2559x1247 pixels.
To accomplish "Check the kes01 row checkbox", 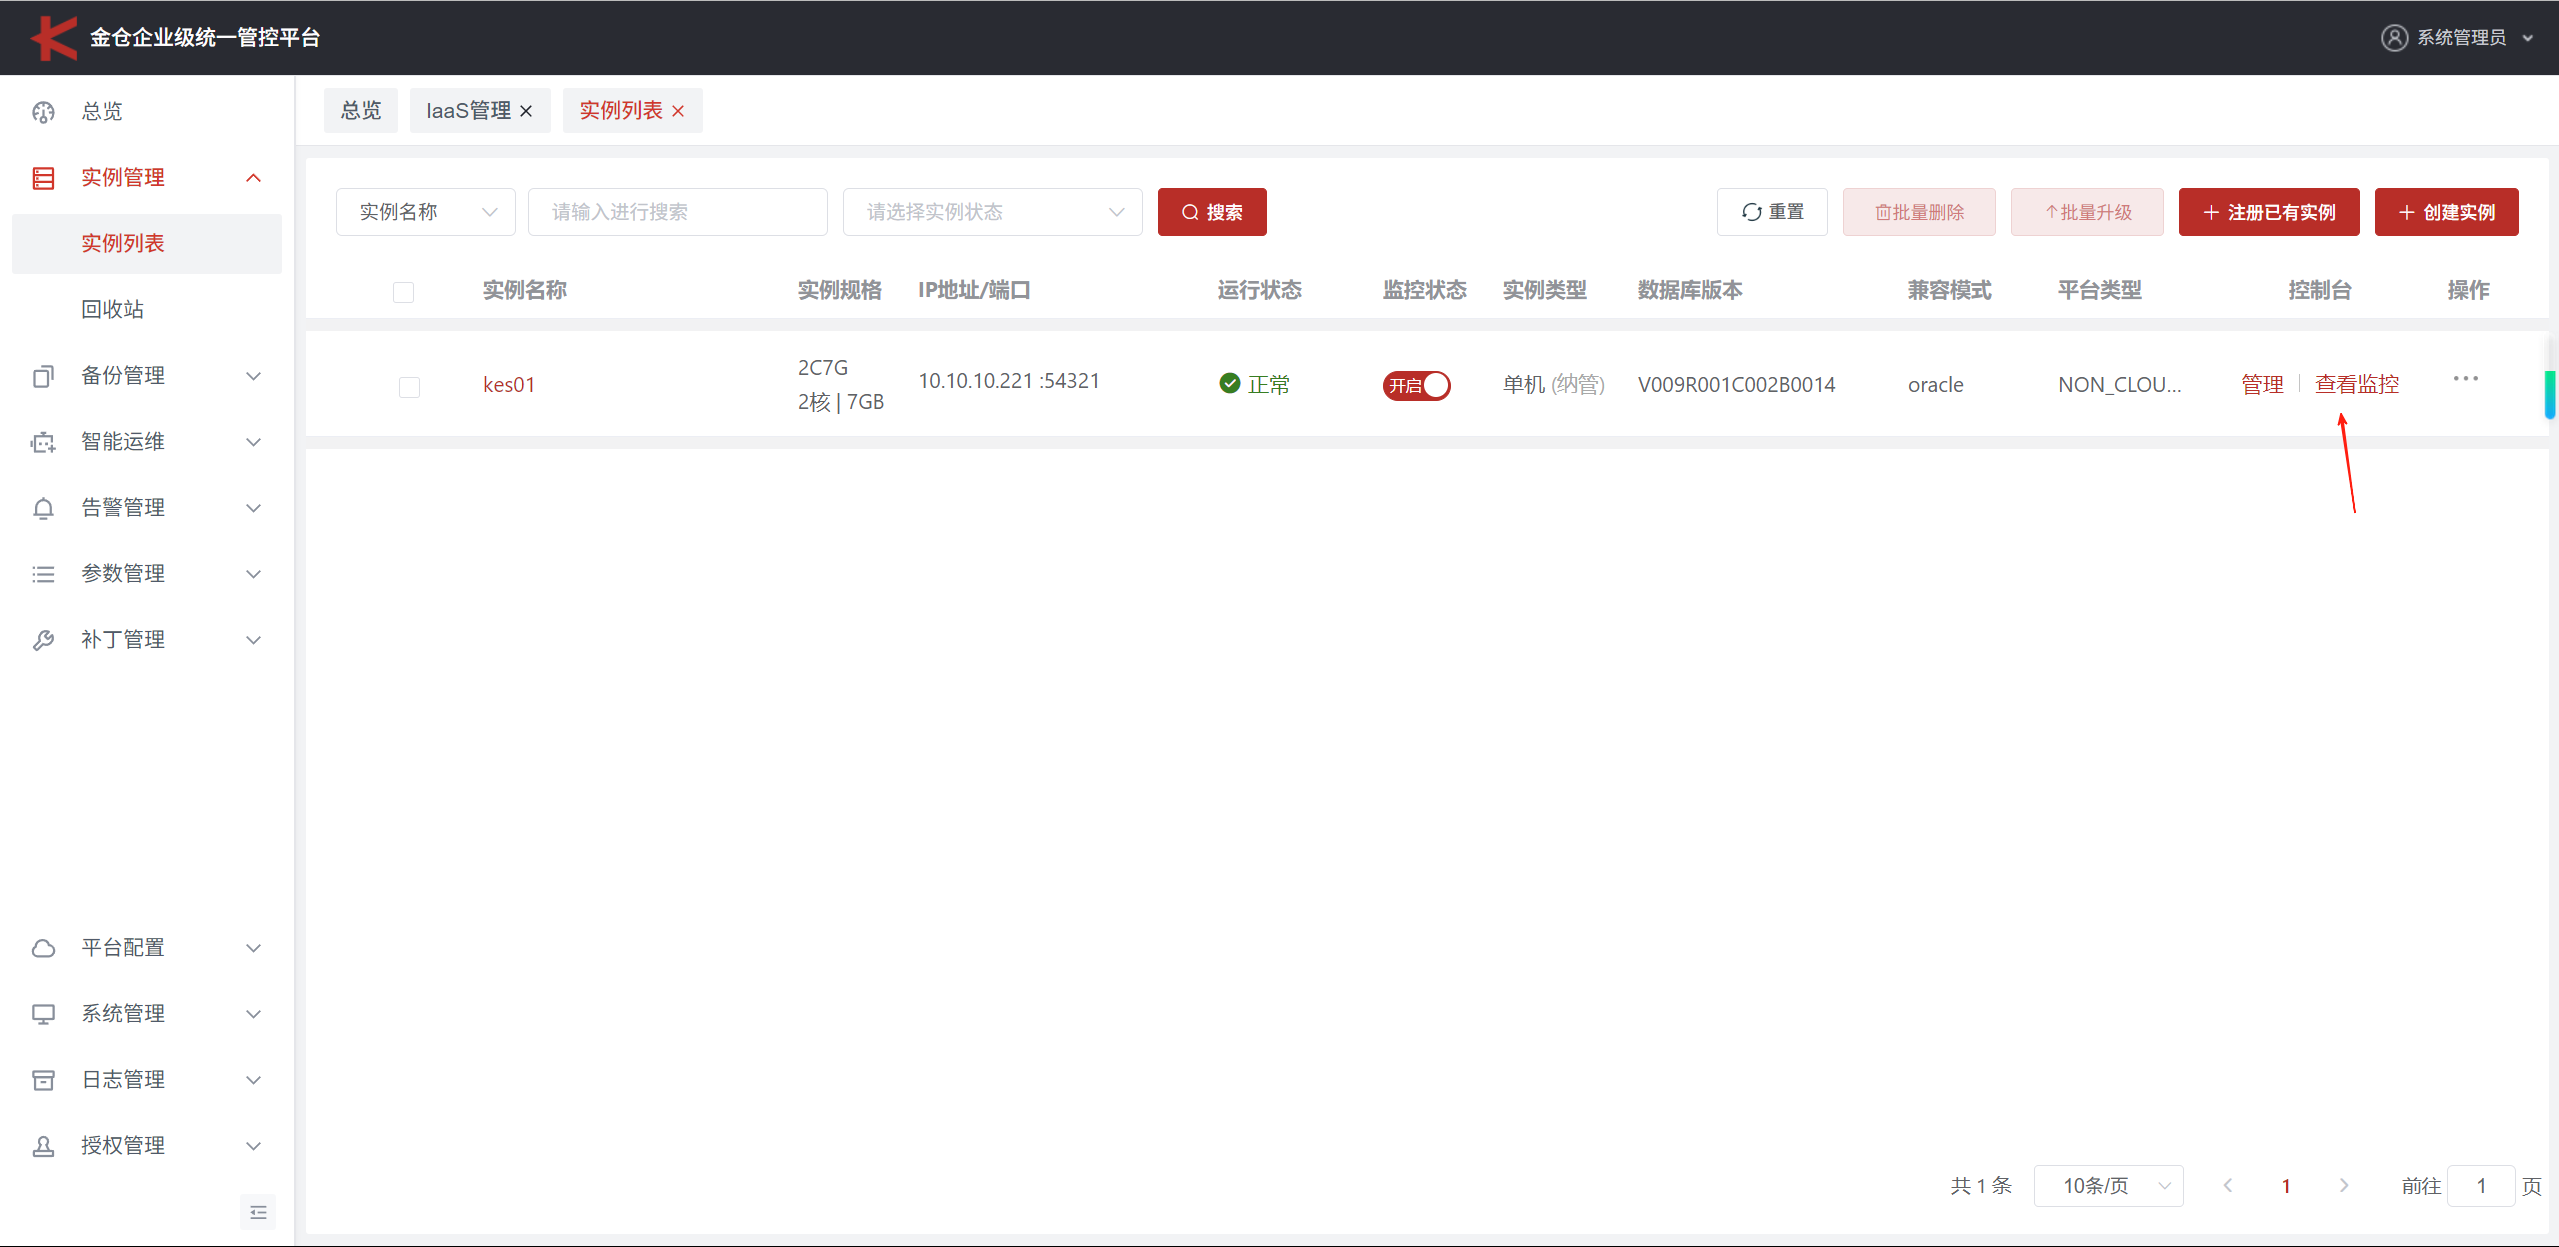I will [409, 387].
